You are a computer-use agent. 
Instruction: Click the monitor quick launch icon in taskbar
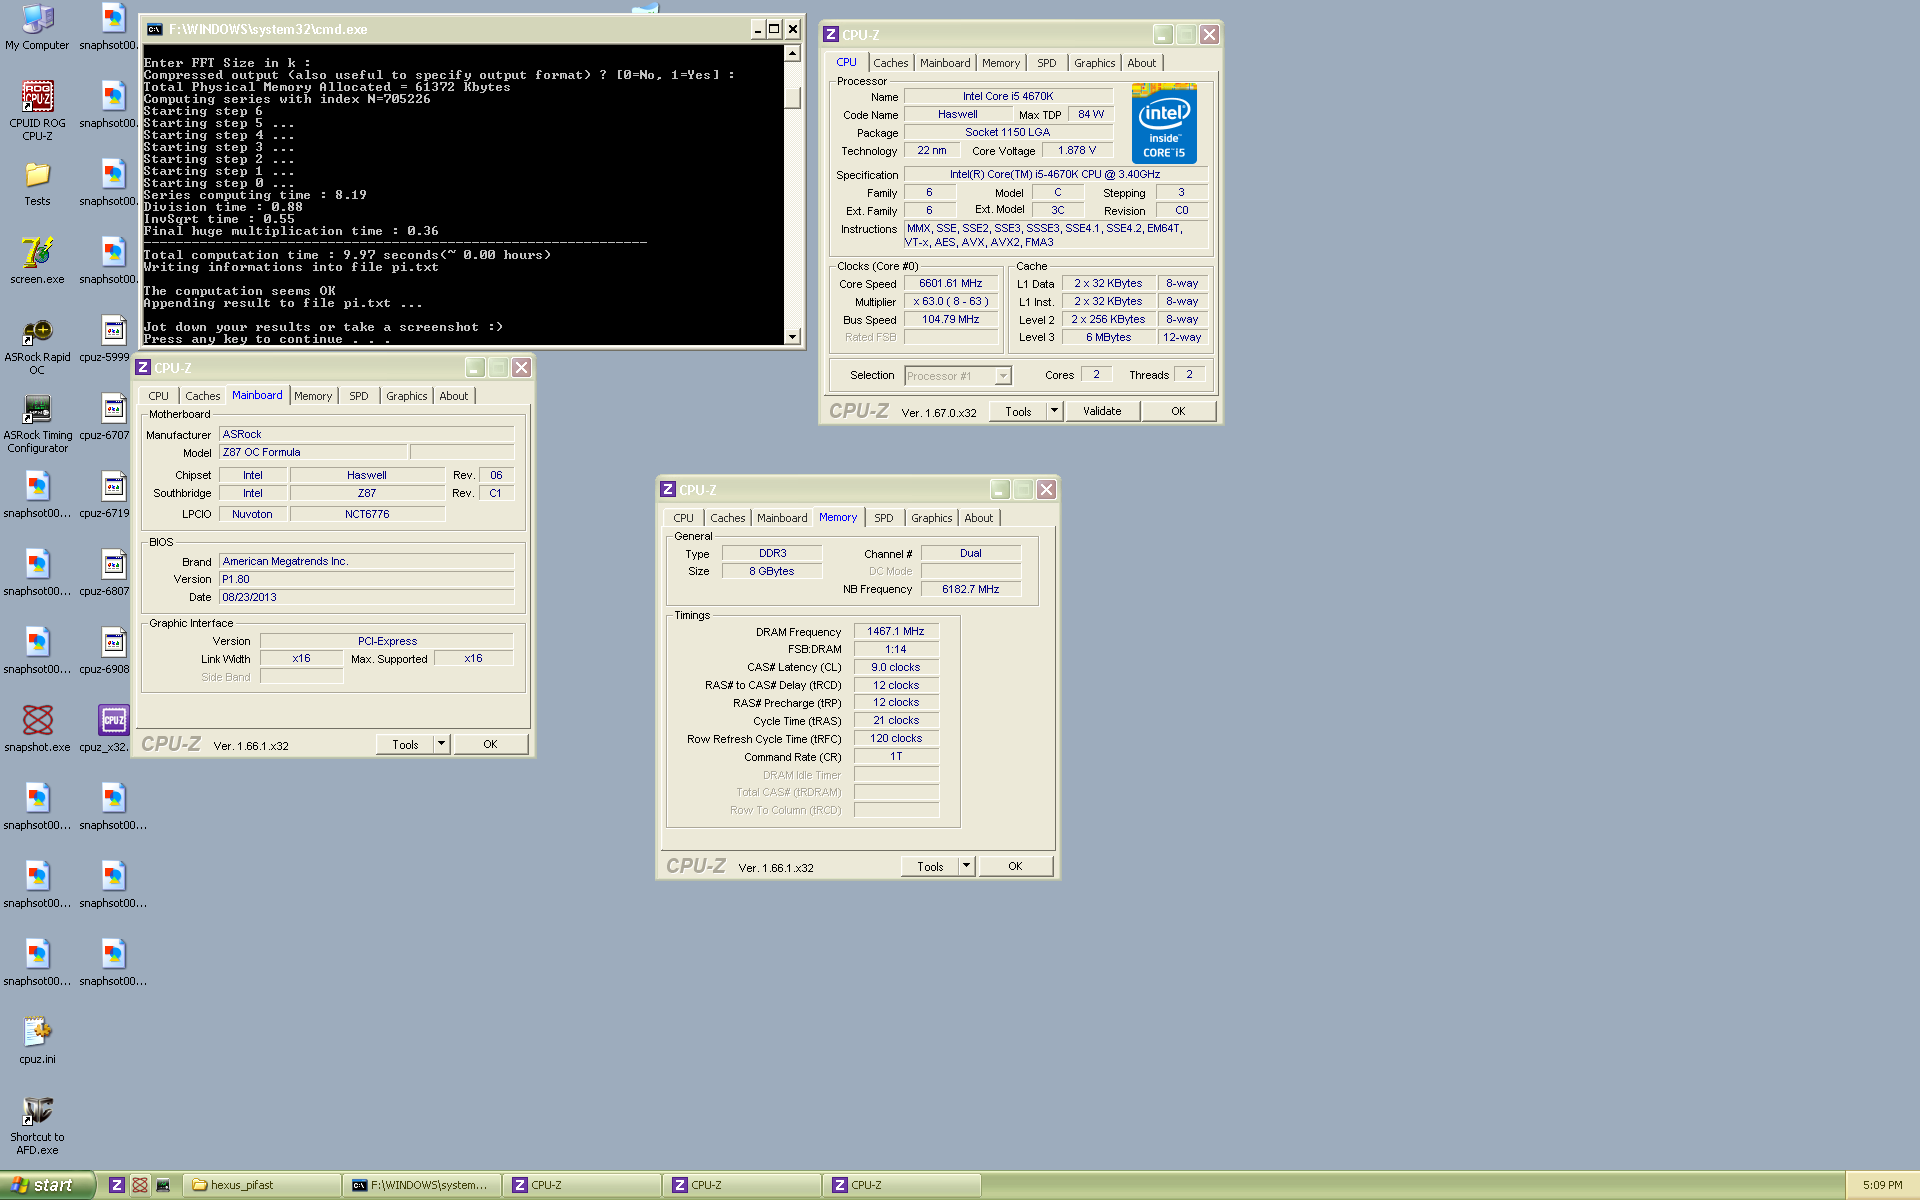click(163, 1185)
